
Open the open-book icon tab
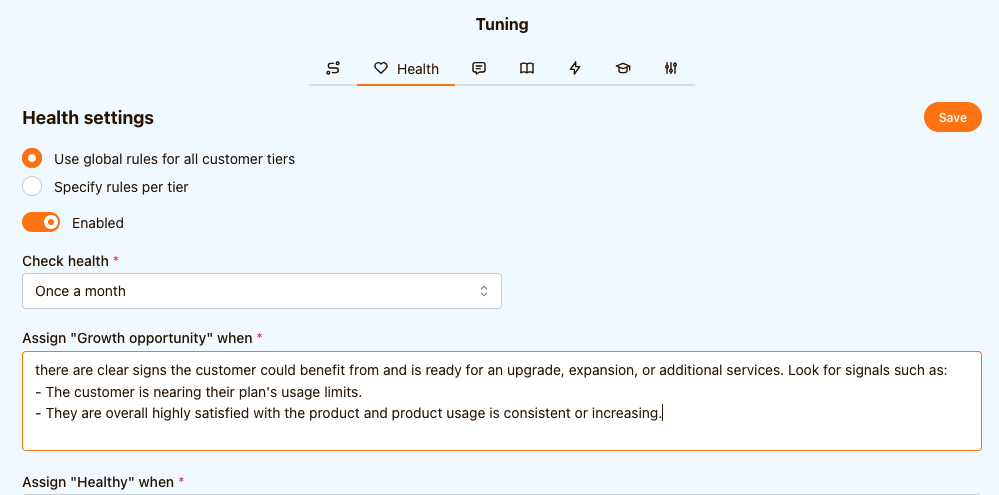(527, 68)
